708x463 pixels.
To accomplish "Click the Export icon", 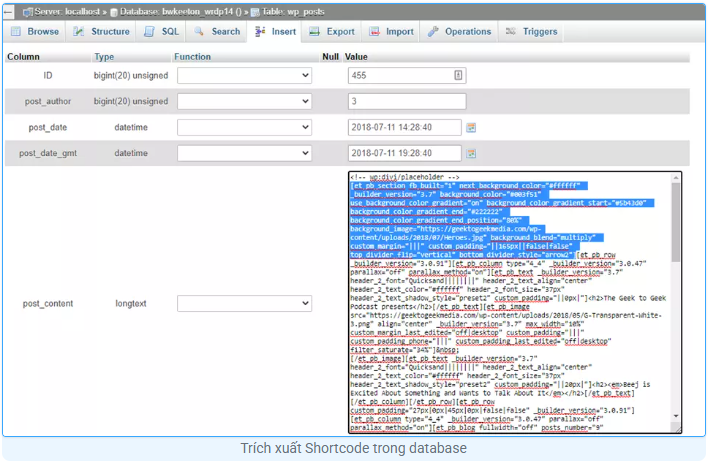I will 315,31.
